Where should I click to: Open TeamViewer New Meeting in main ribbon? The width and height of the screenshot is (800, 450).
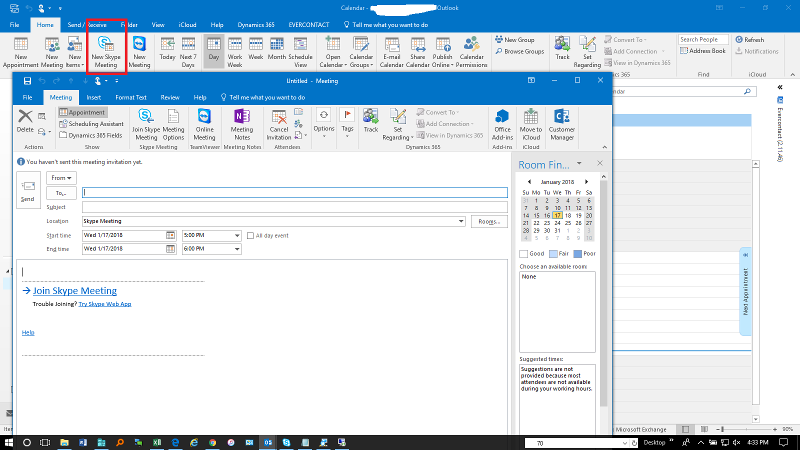(139, 52)
